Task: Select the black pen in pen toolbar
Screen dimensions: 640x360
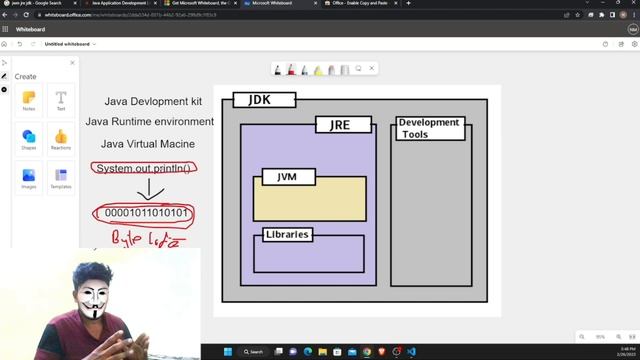Action: (278, 70)
